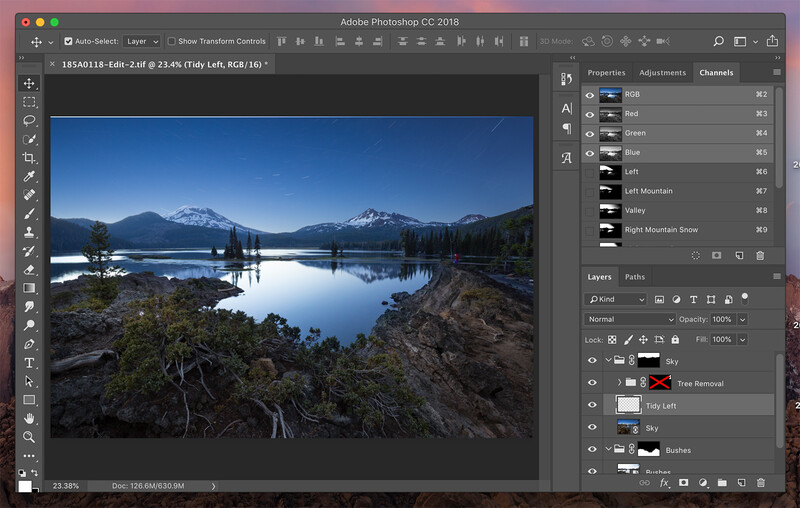Click the search magnifier in options bar
The height and width of the screenshot is (508, 800).
(718, 41)
